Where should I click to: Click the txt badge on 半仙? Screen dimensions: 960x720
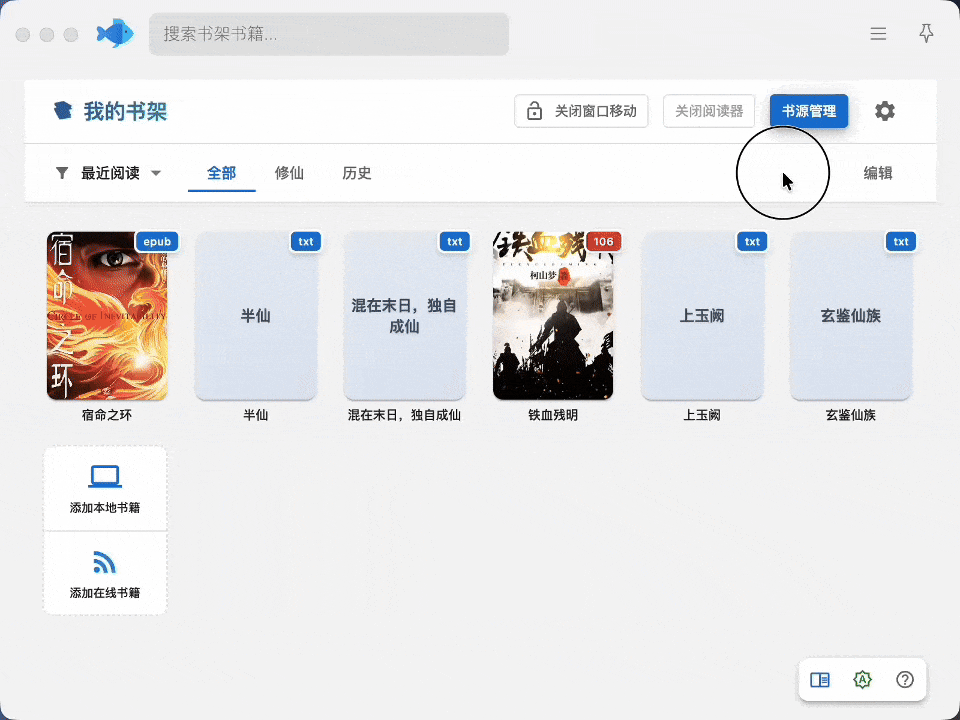(x=306, y=241)
